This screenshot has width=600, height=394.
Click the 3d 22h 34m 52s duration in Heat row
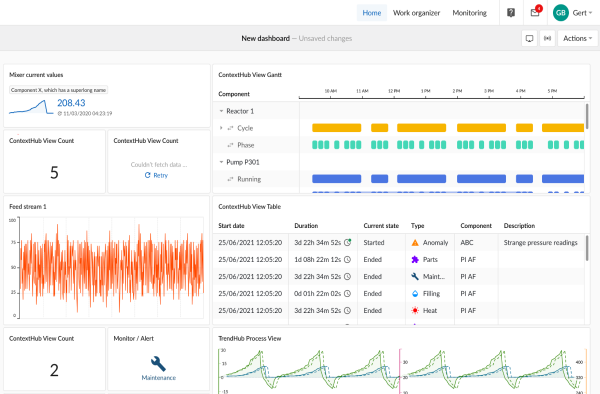click(x=318, y=310)
